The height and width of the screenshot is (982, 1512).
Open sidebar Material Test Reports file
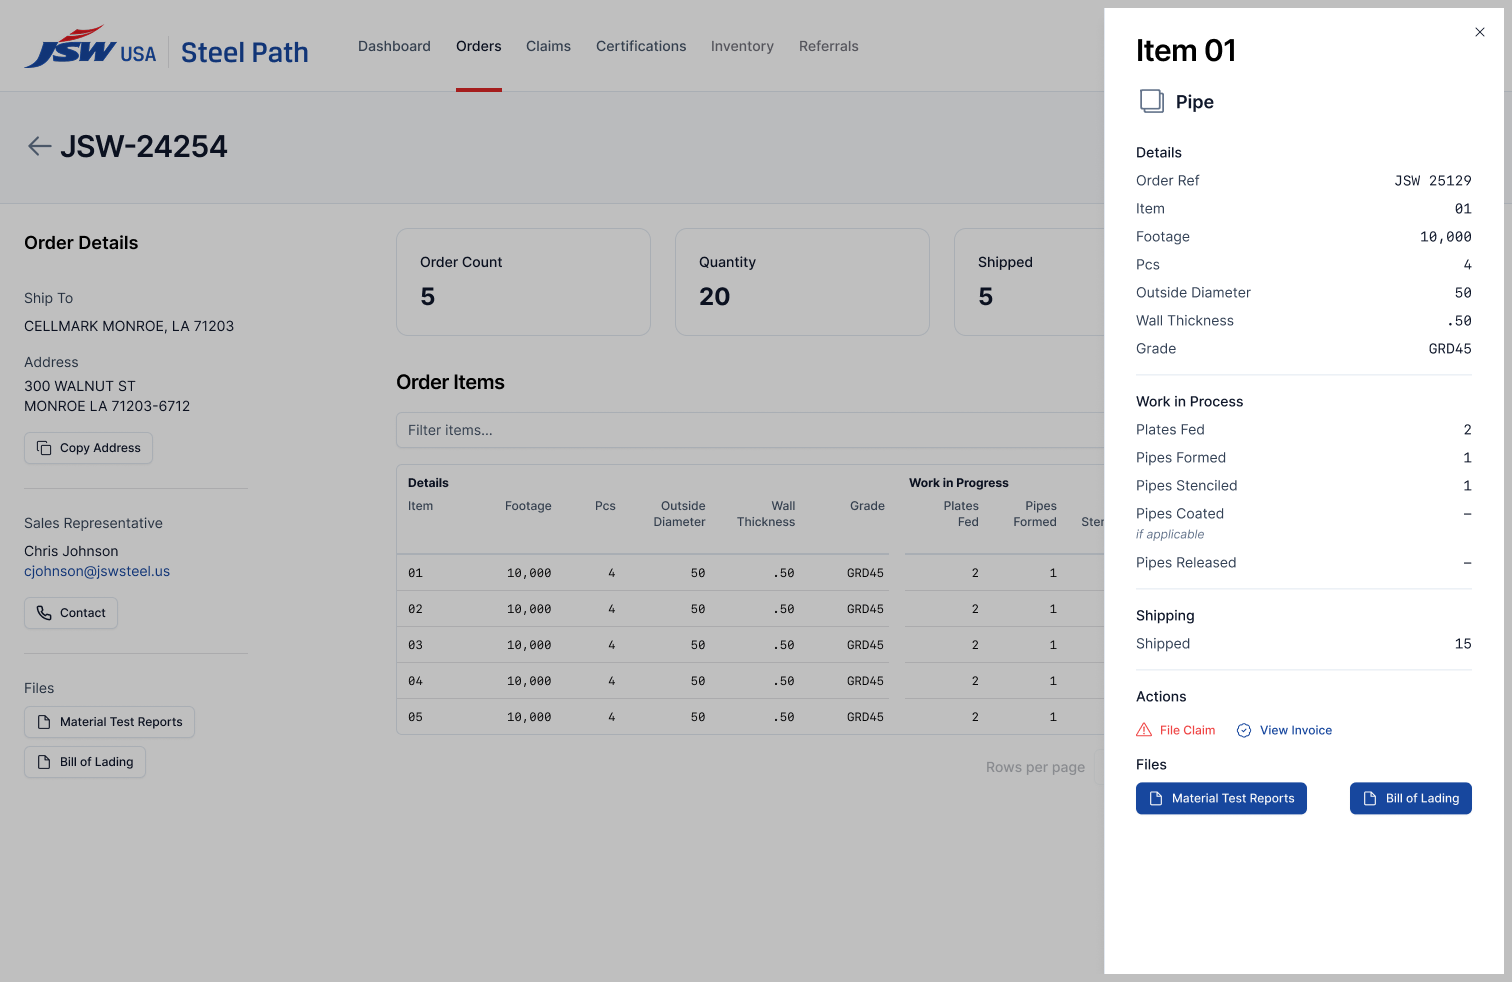pyautogui.click(x=109, y=722)
